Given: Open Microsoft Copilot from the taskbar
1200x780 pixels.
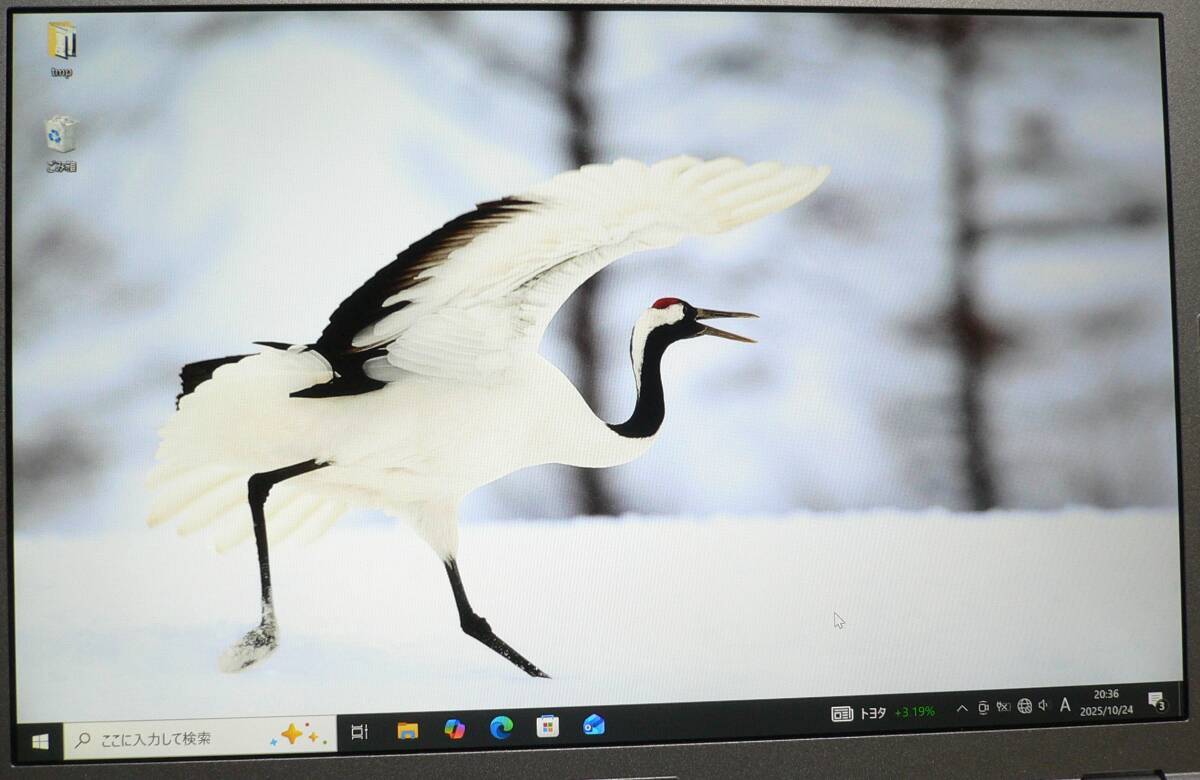Looking at the screenshot, I should point(455,729).
